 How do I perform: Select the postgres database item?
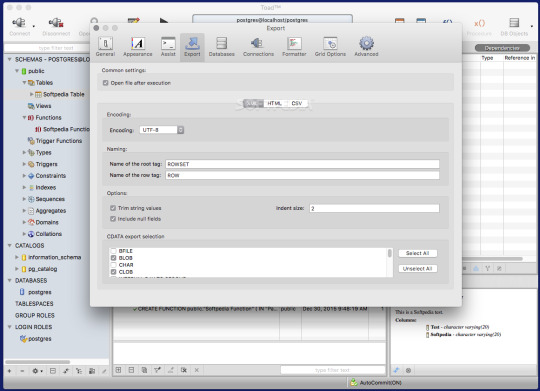coord(40,292)
